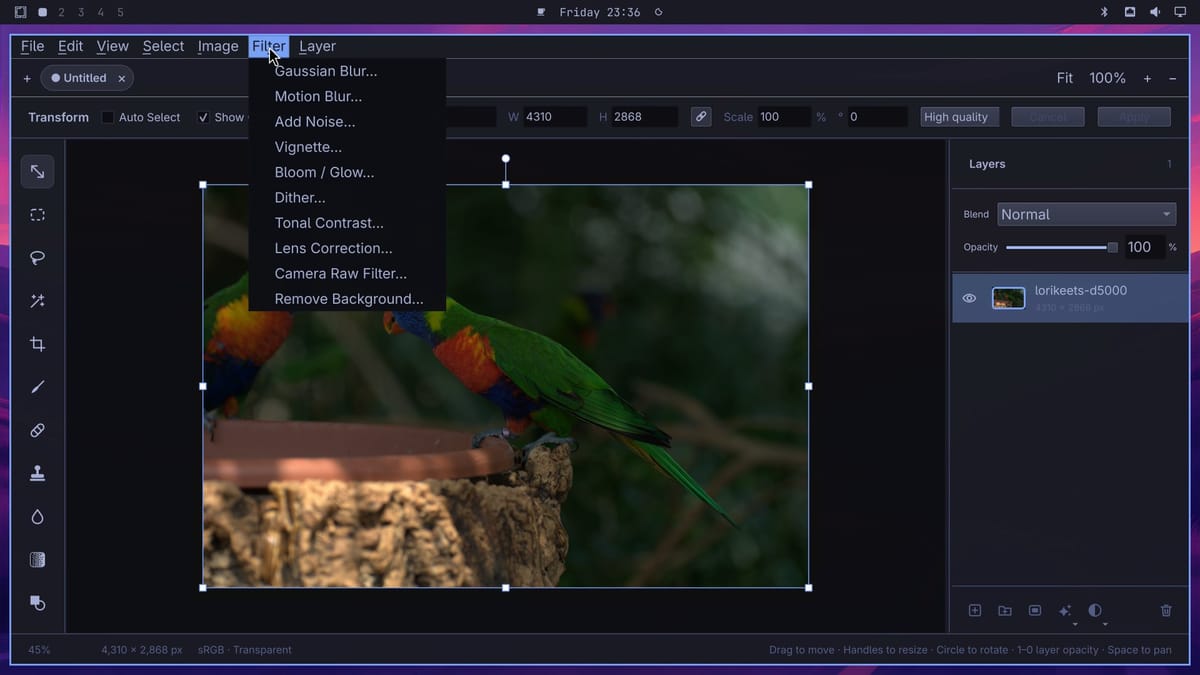Select the Healing bandage tool

[x=37, y=430]
